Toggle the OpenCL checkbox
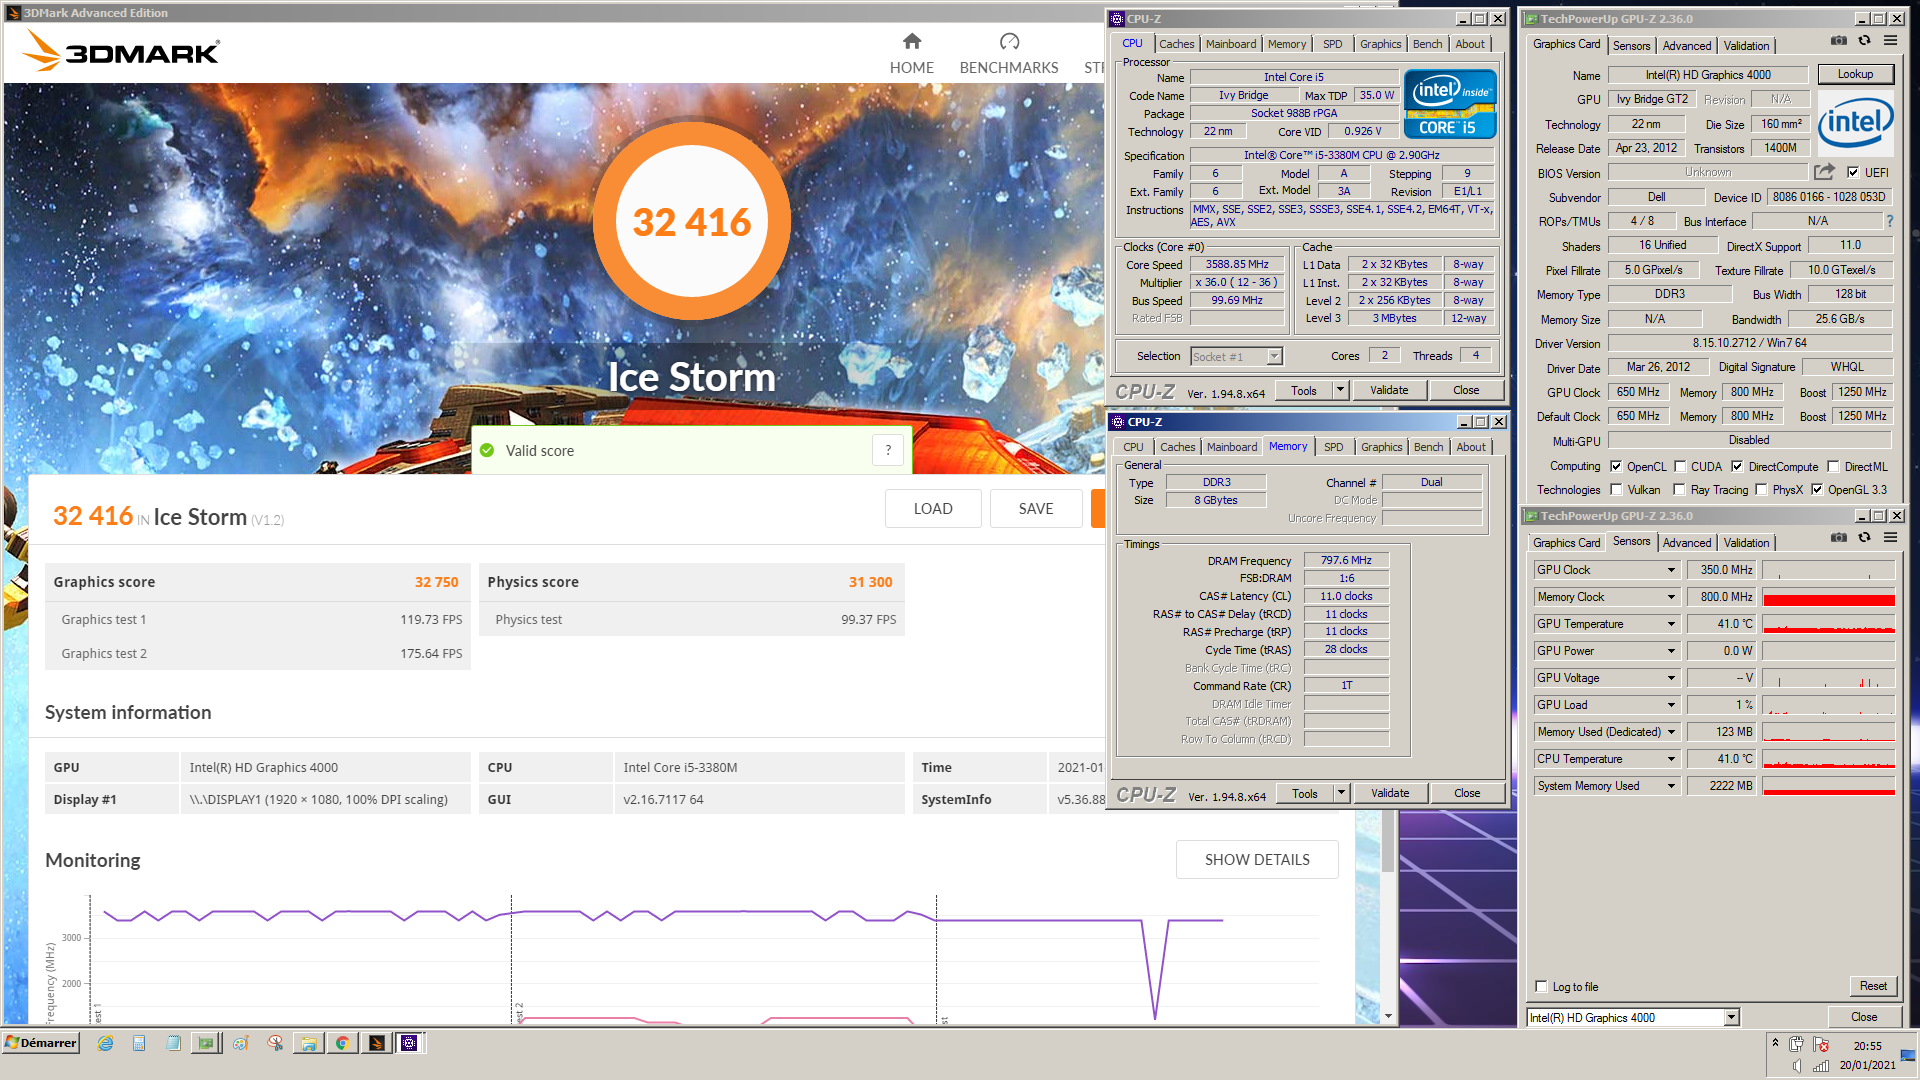1920x1080 pixels. click(x=1616, y=466)
